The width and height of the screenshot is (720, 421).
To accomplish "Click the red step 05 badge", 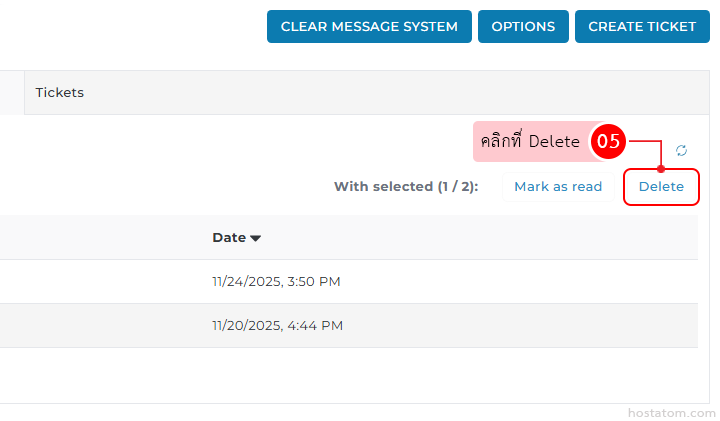I will point(608,142).
